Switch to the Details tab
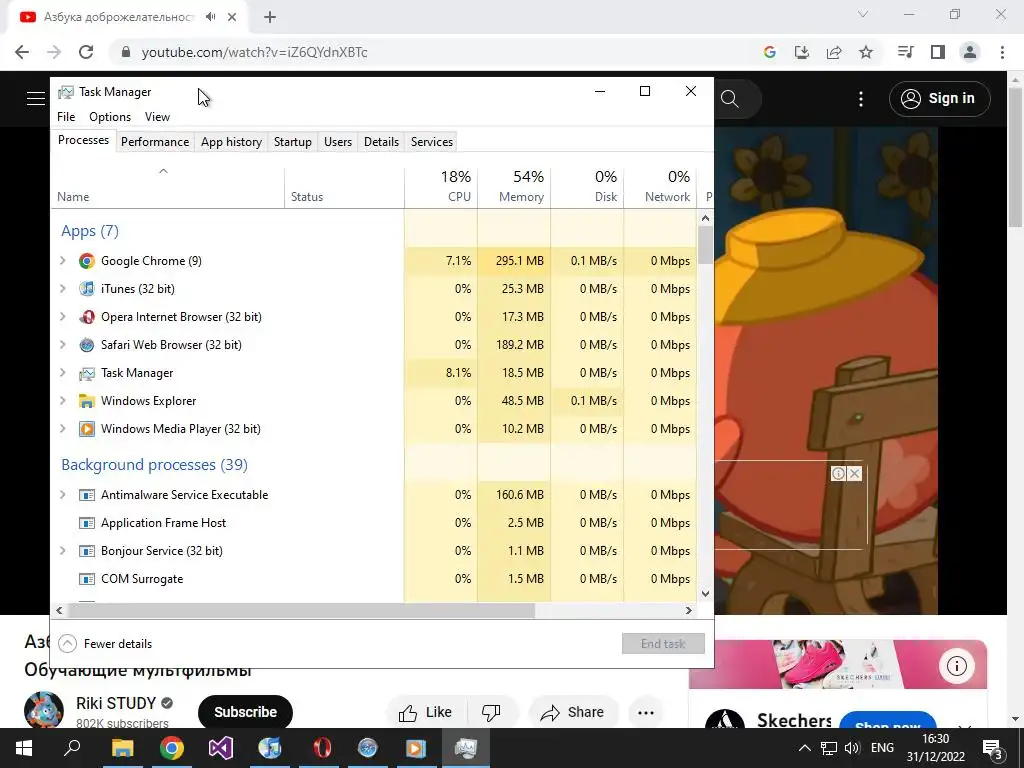Viewport: 1024px width, 768px height. (x=381, y=142)
